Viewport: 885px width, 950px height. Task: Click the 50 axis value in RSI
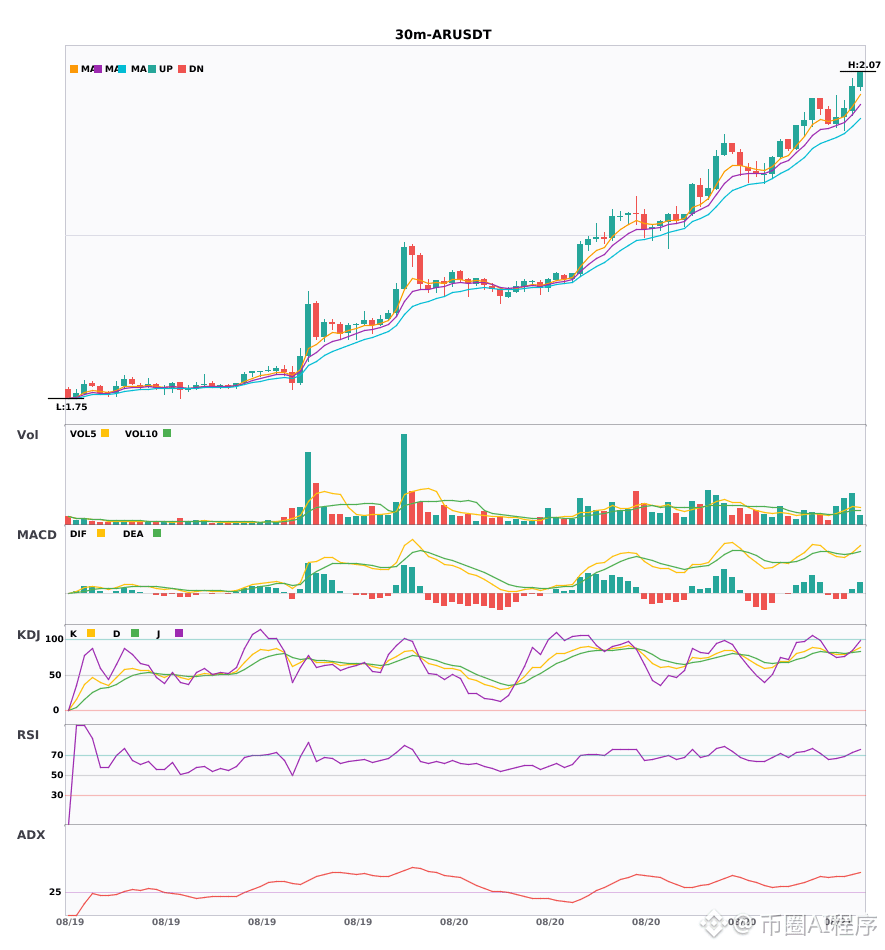click(x=57, y=775)
